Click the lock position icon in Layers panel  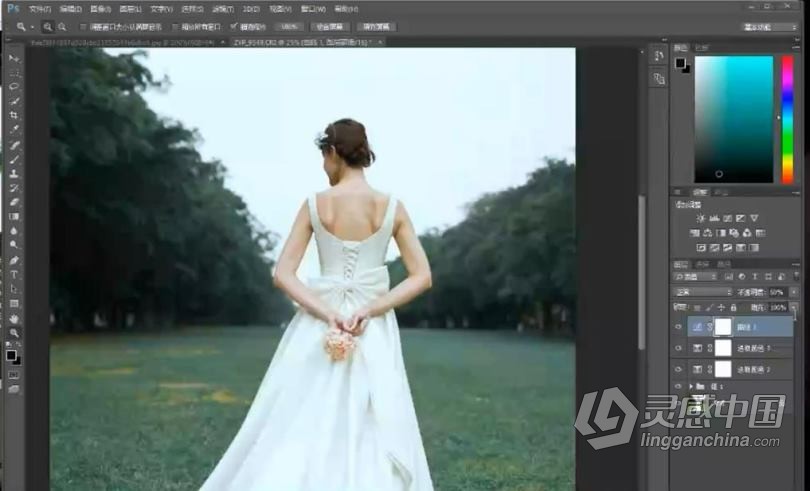pyautogui.click(x=721, y=308)
